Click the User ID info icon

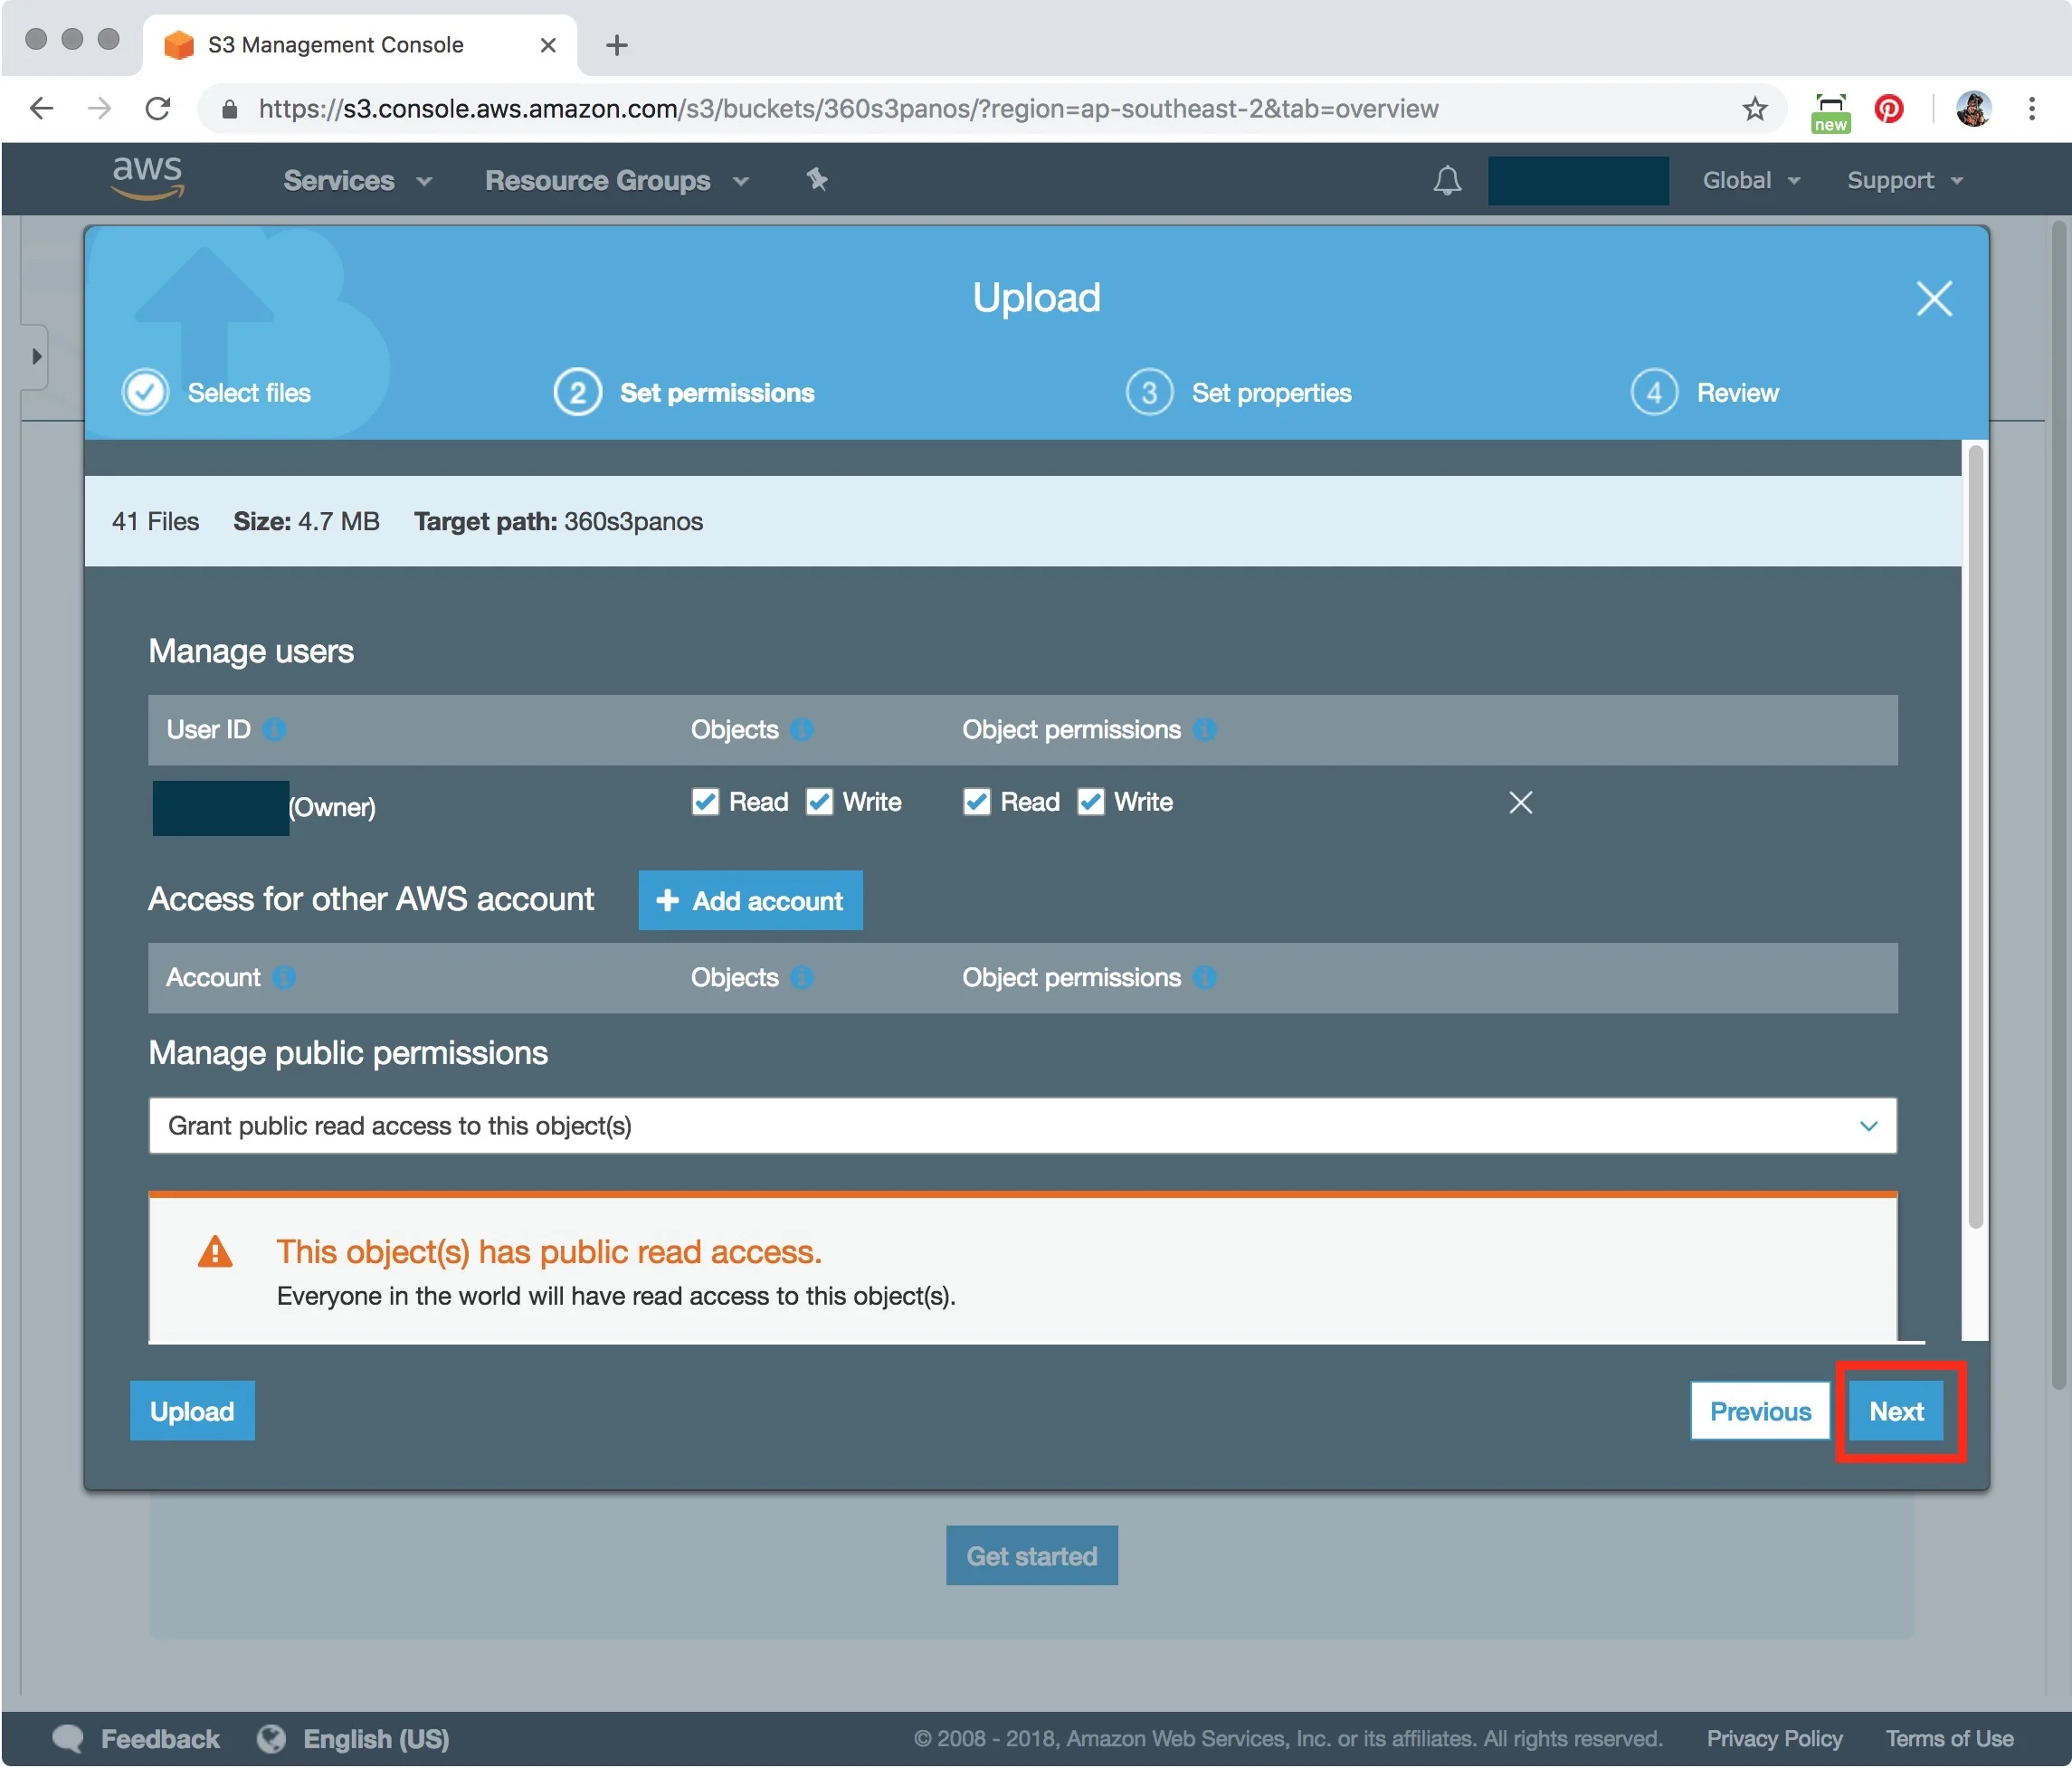point(275,730)
